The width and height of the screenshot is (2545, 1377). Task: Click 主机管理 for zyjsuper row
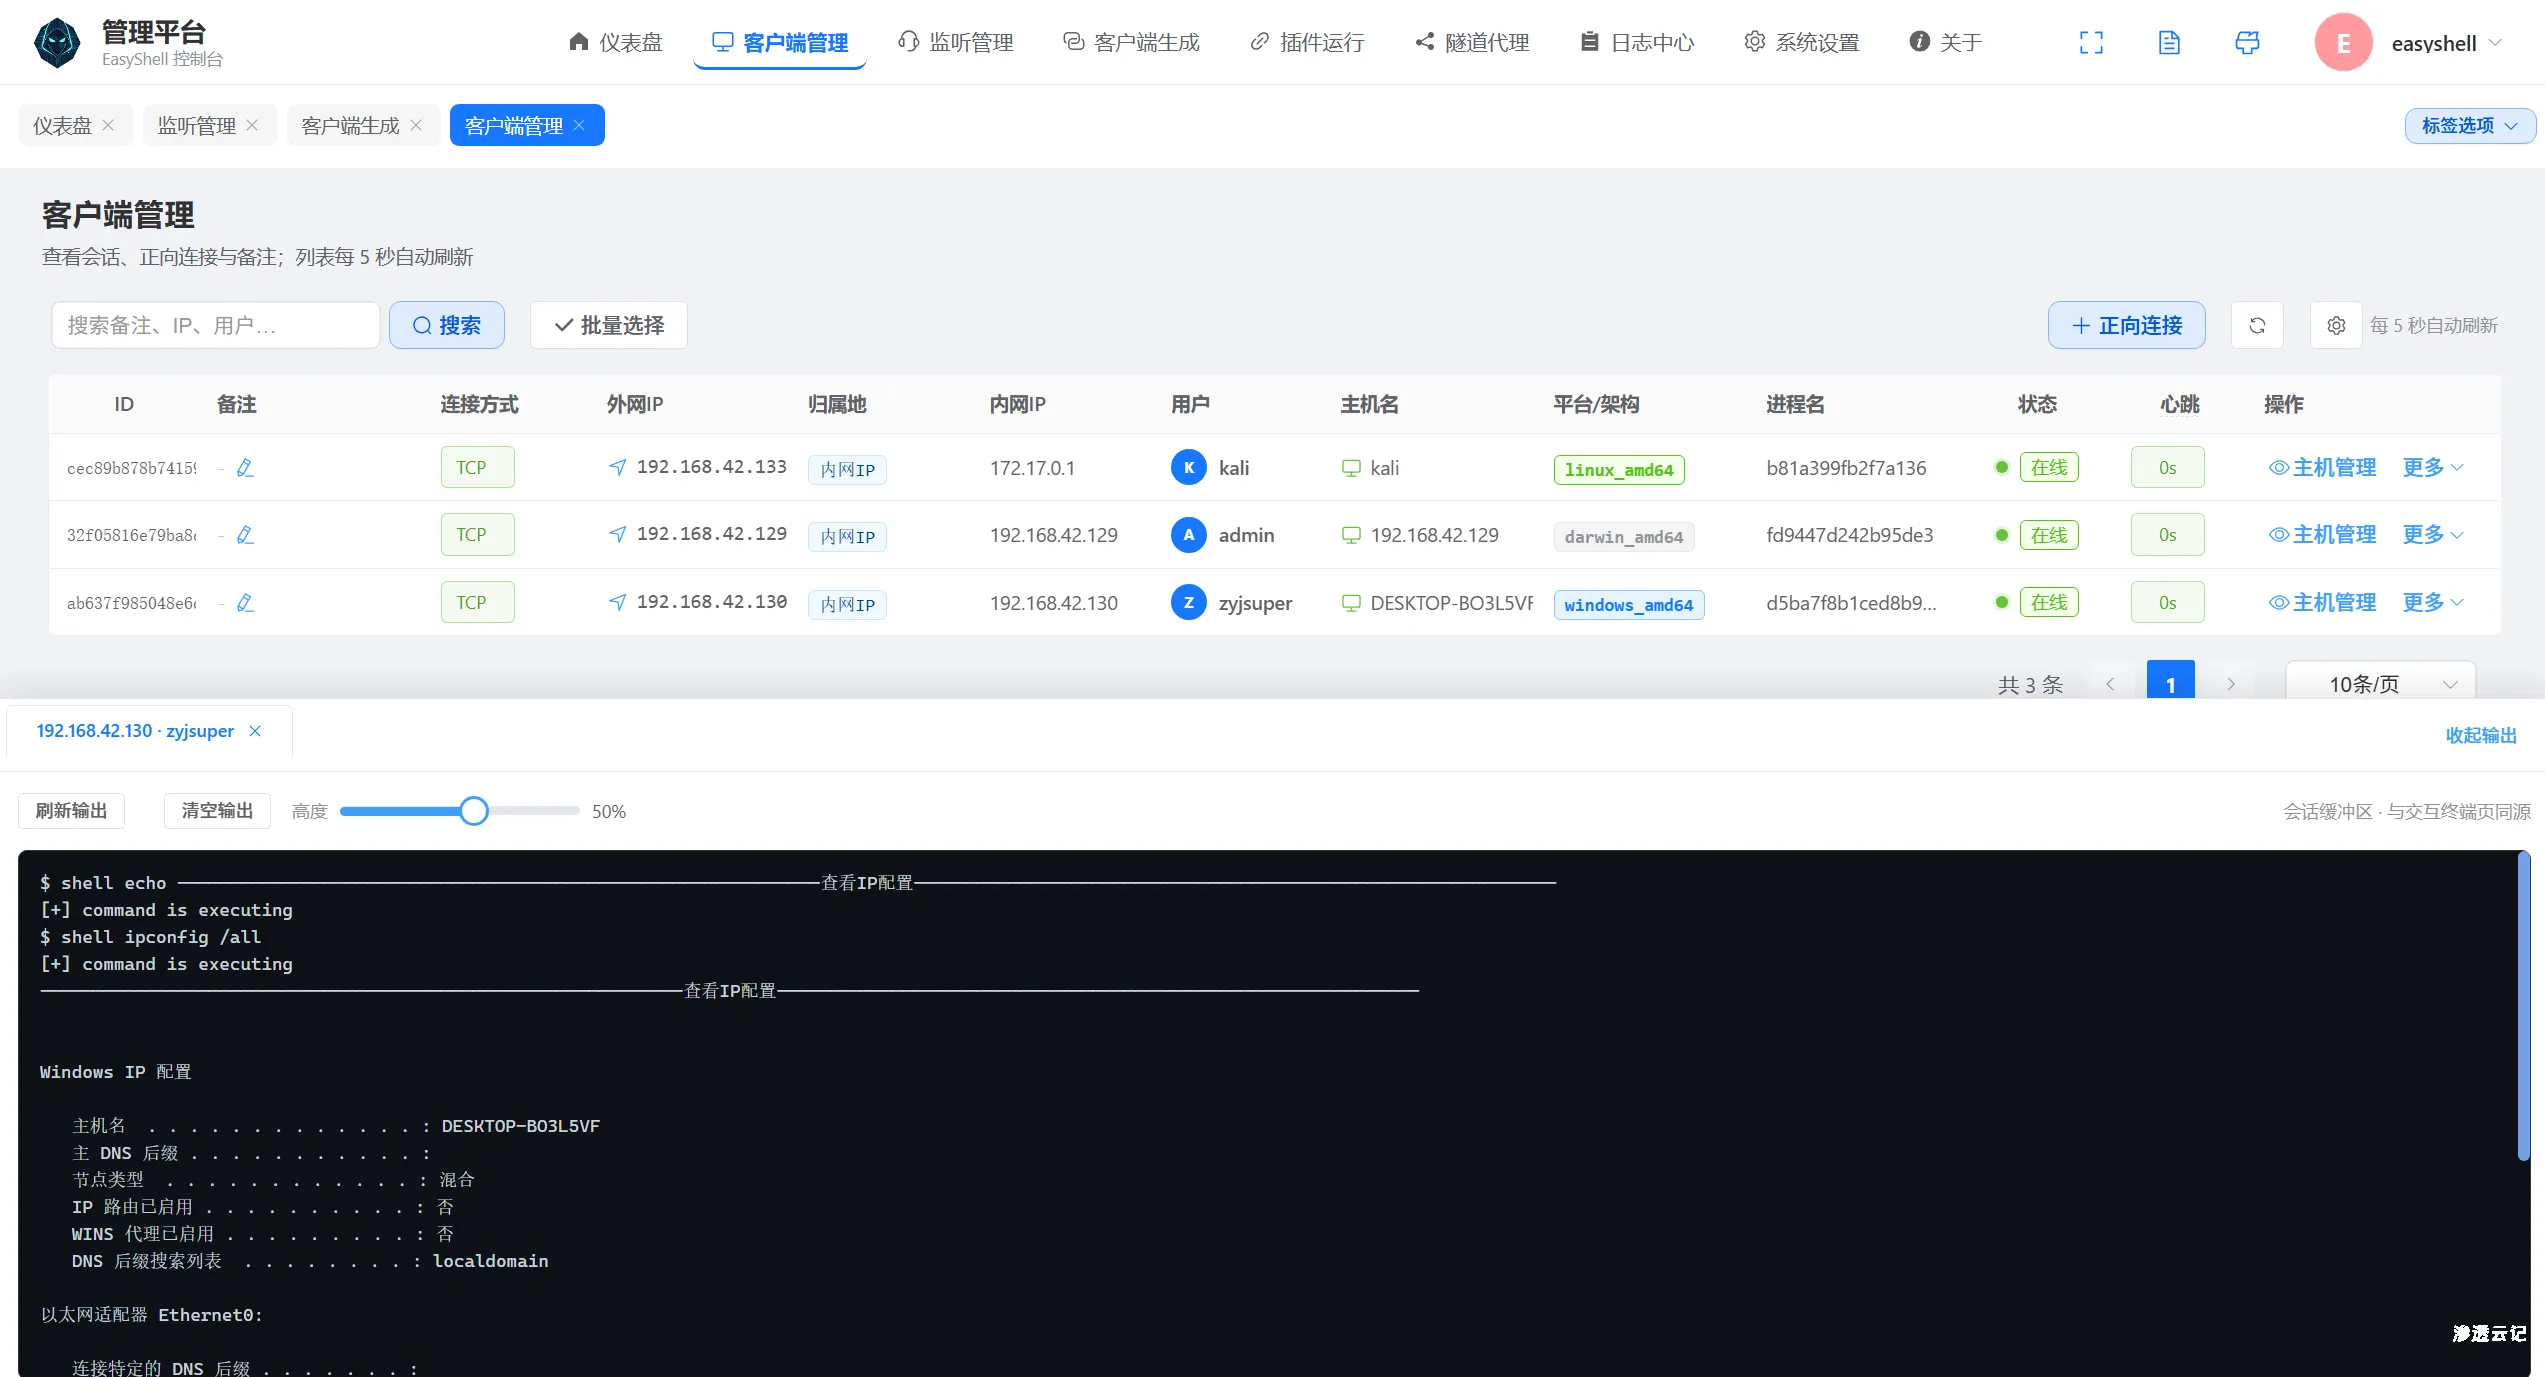point(2322,602)
